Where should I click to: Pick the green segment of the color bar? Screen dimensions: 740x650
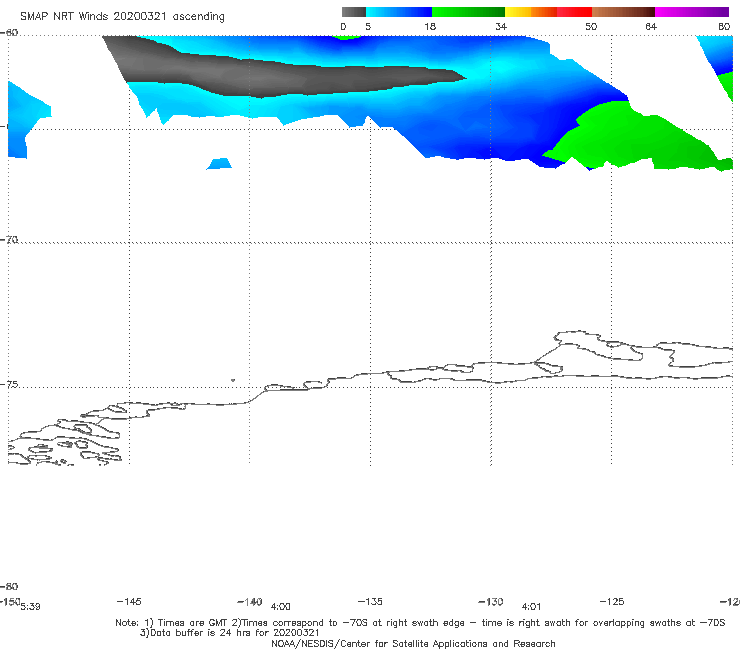468,12
